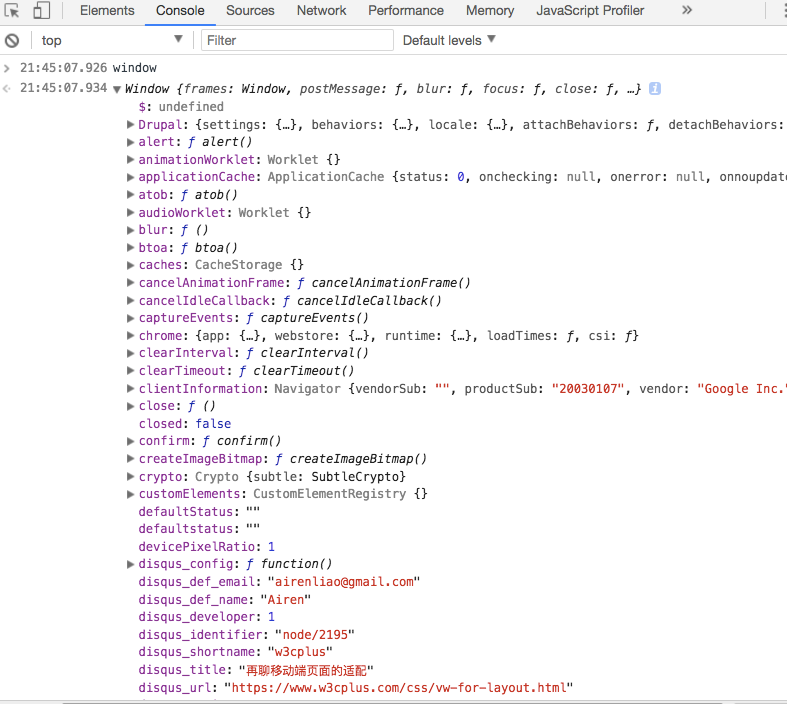The height and width of the screenshot is (704, 787).
Task: Select disqus_identifier "node/2195" row
Action: [246, 634]
